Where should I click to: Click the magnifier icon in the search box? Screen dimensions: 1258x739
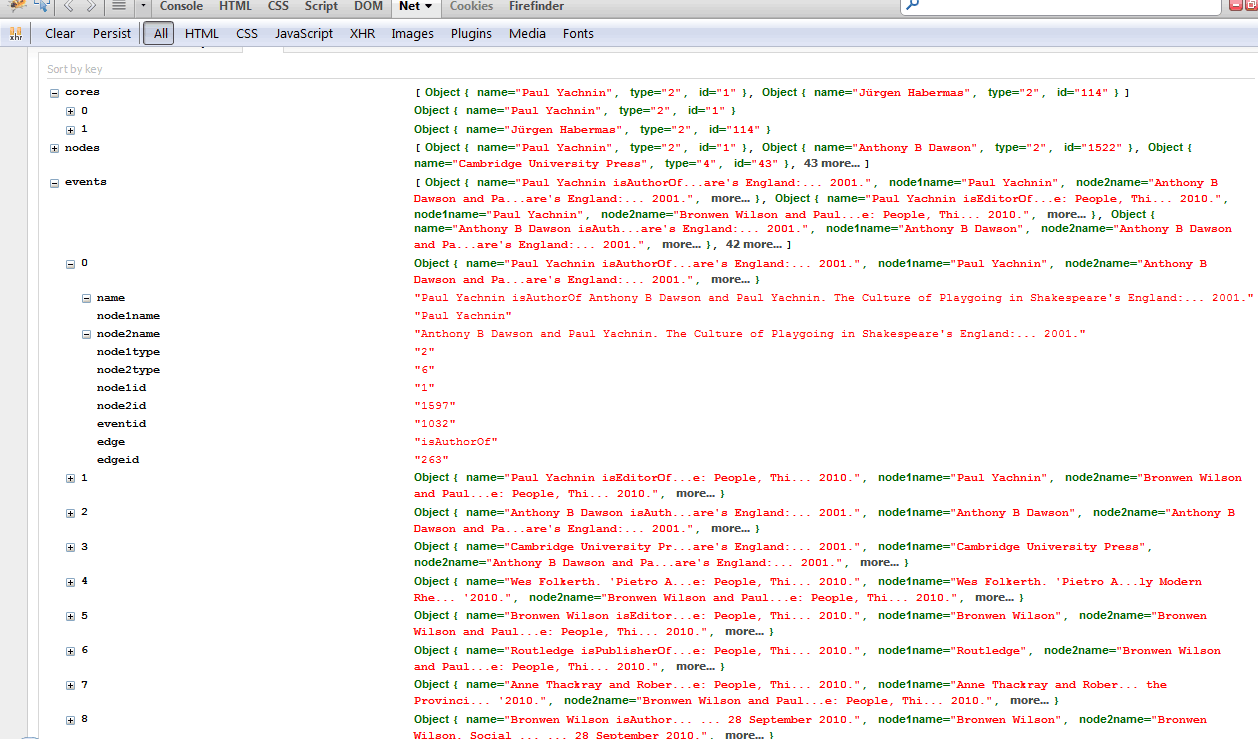tap(912, 6)
